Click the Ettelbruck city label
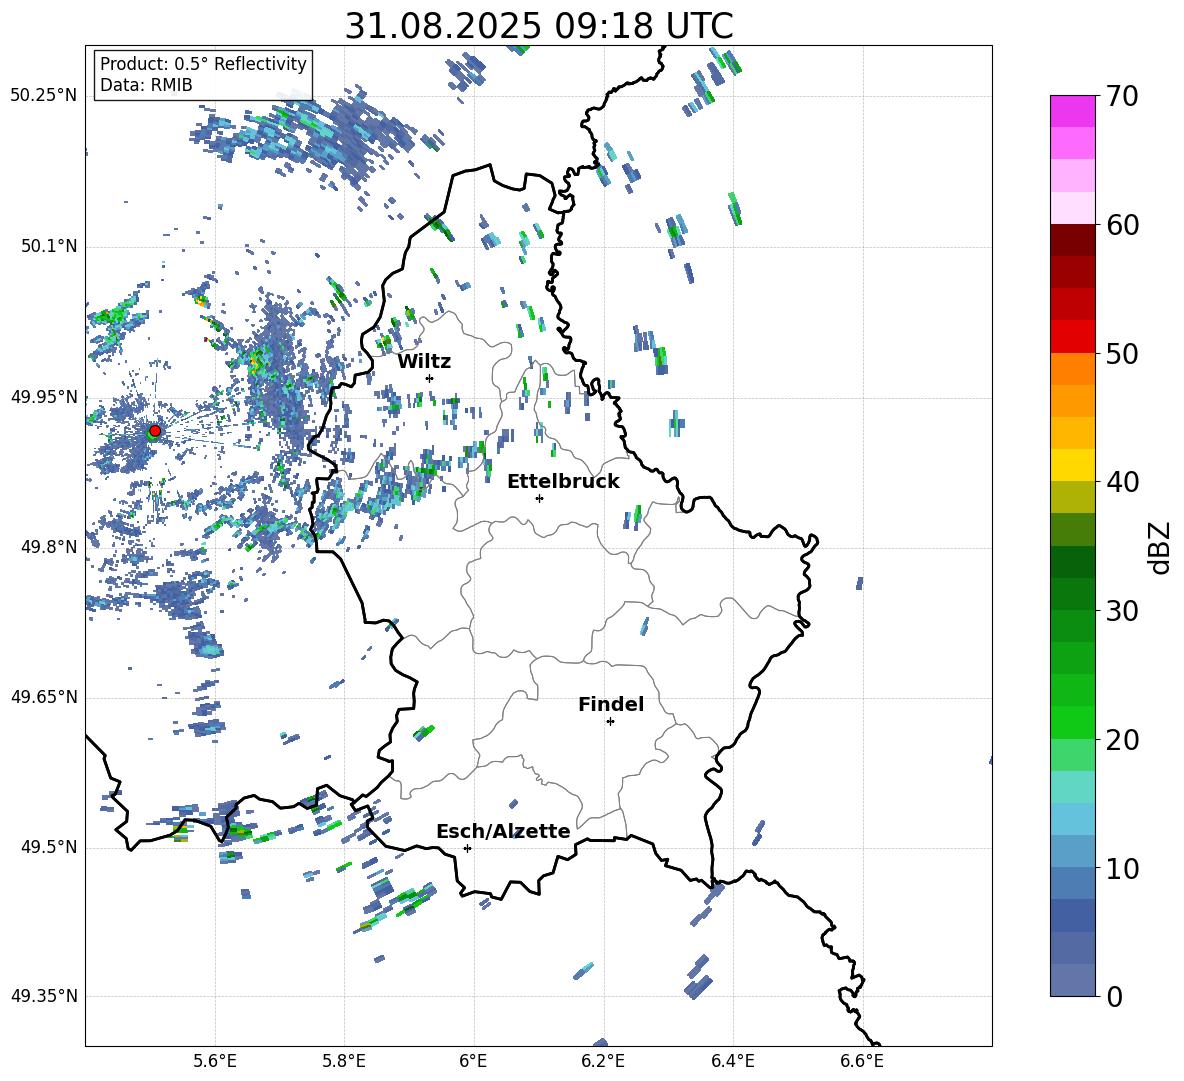Viewport: 1184px width, 1081px height. [x=563, y=482]
